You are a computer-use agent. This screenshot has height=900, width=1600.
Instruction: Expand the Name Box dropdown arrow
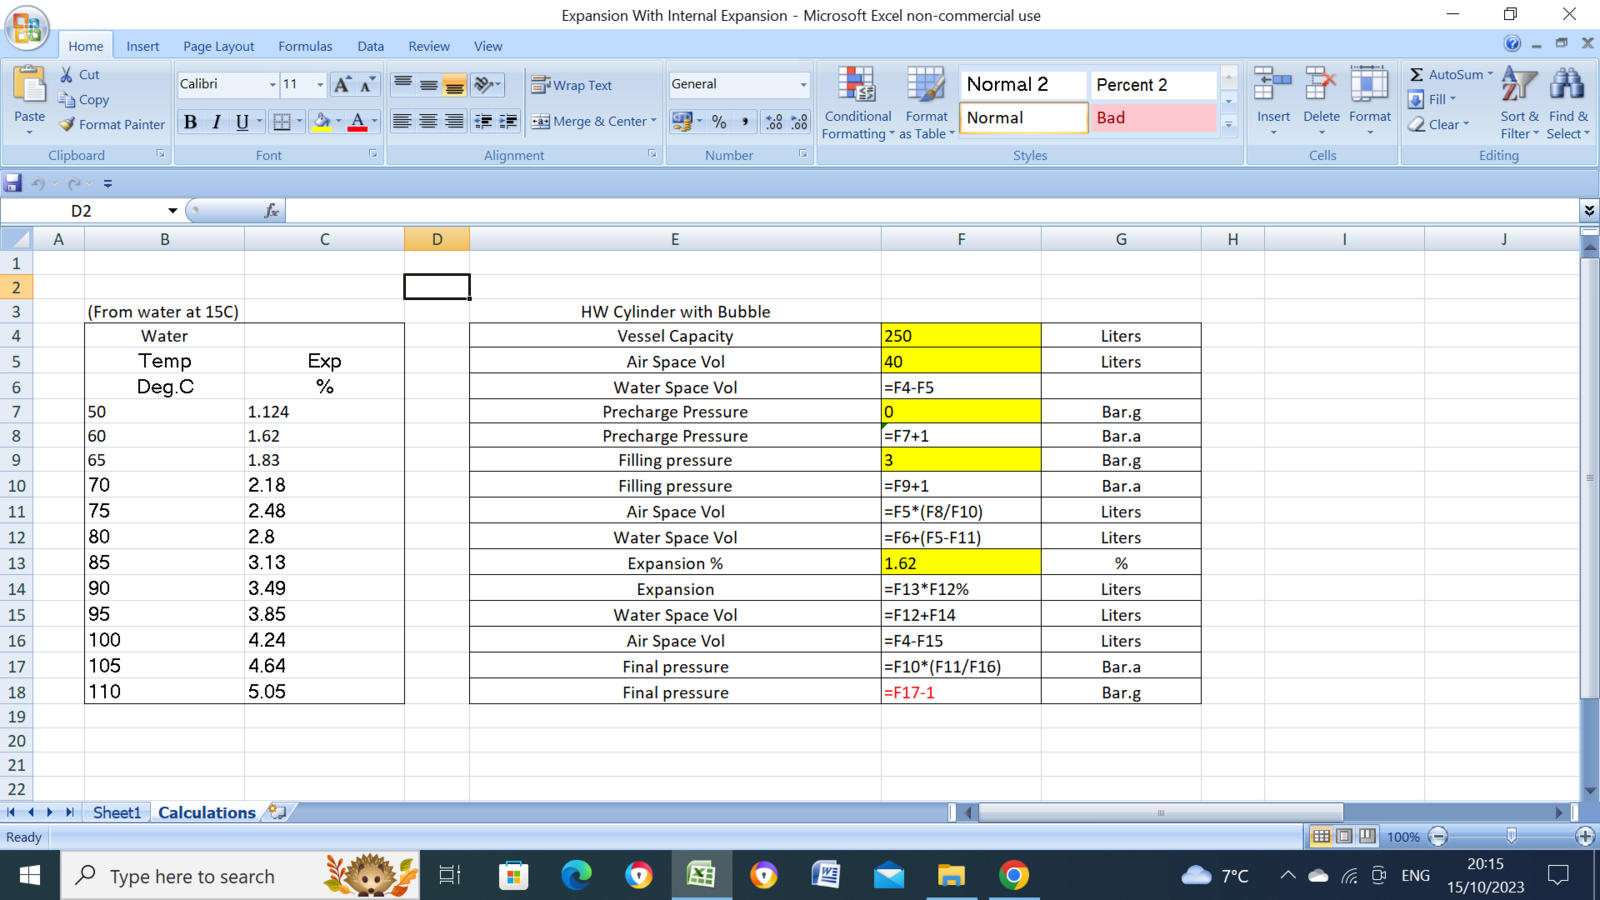click(172, 211)
